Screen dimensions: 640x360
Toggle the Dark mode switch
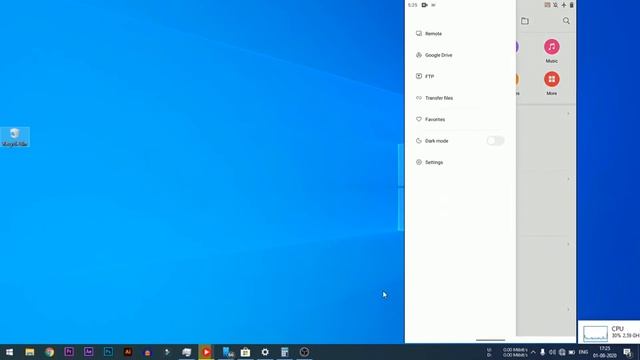click(495, 141)
